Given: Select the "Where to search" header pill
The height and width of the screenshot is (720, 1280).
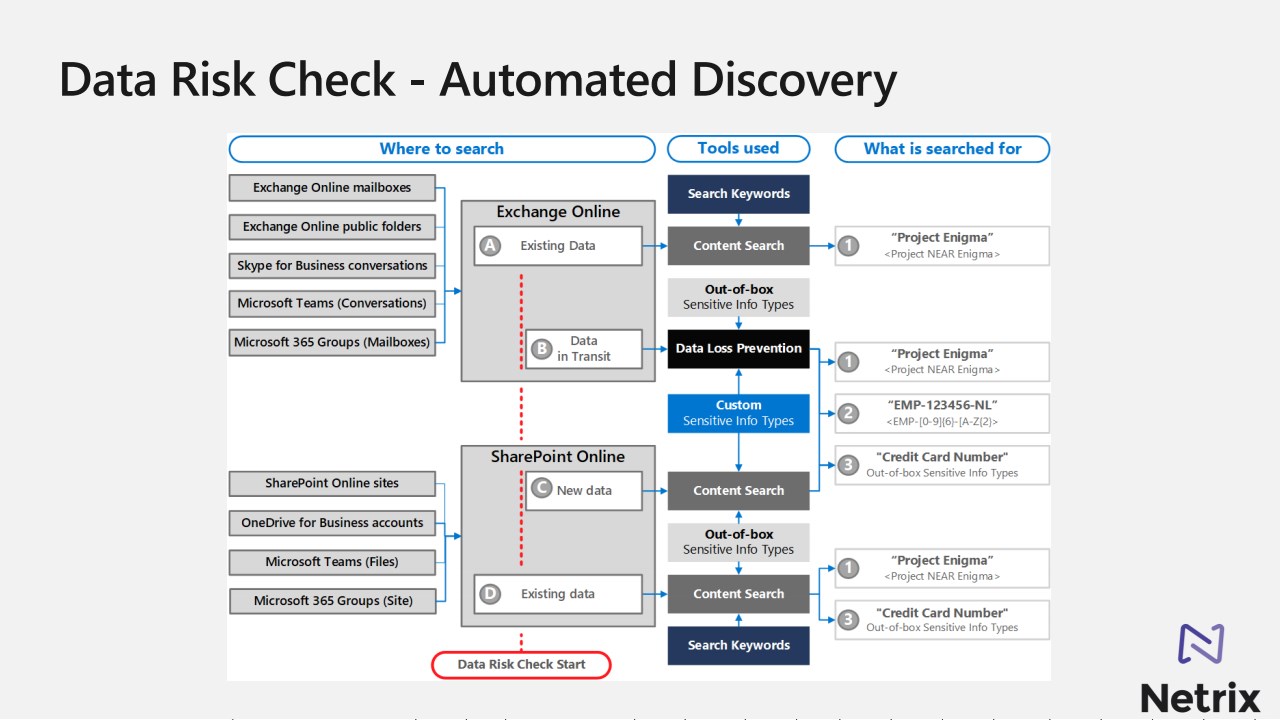Looking at the screenshot, I should 442,149.
